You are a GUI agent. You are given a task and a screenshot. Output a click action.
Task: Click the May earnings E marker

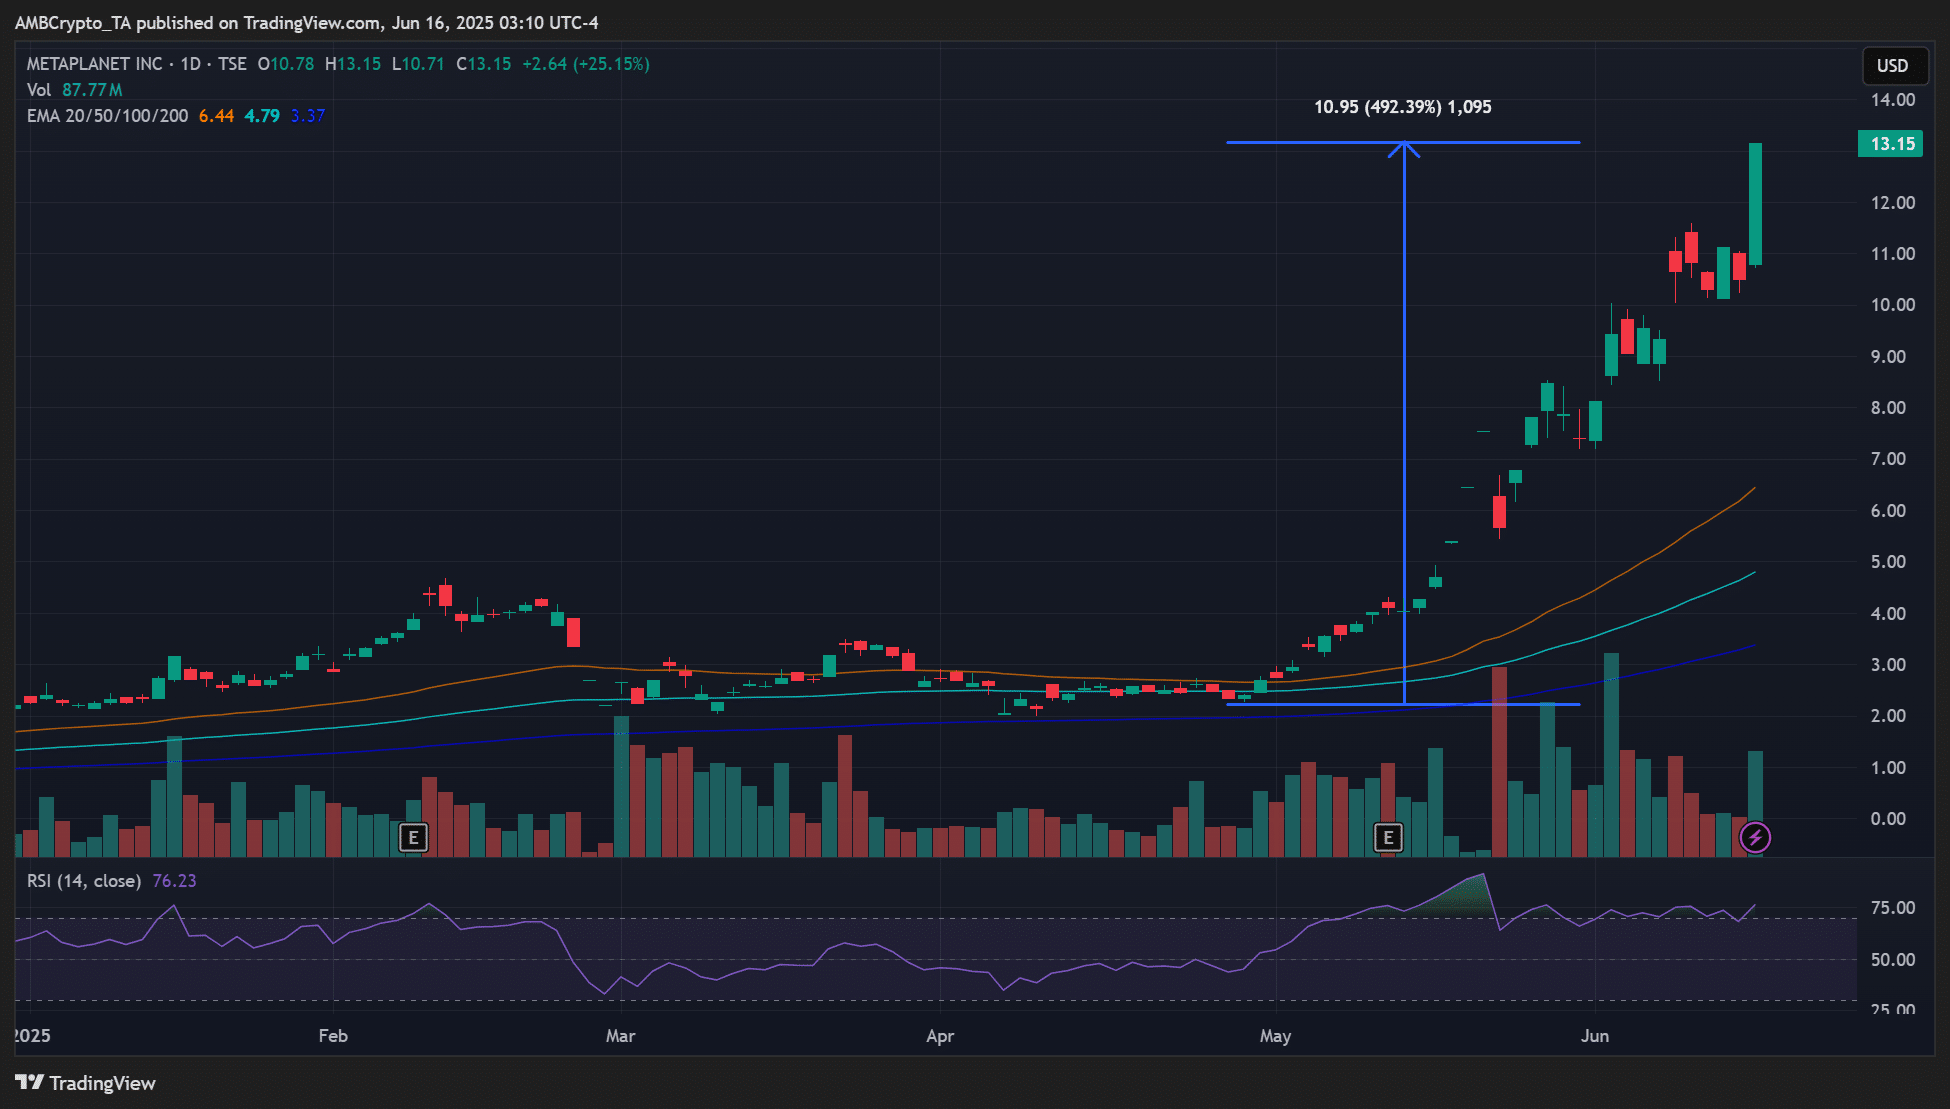pyautogui.click(x=1388, y=837)
